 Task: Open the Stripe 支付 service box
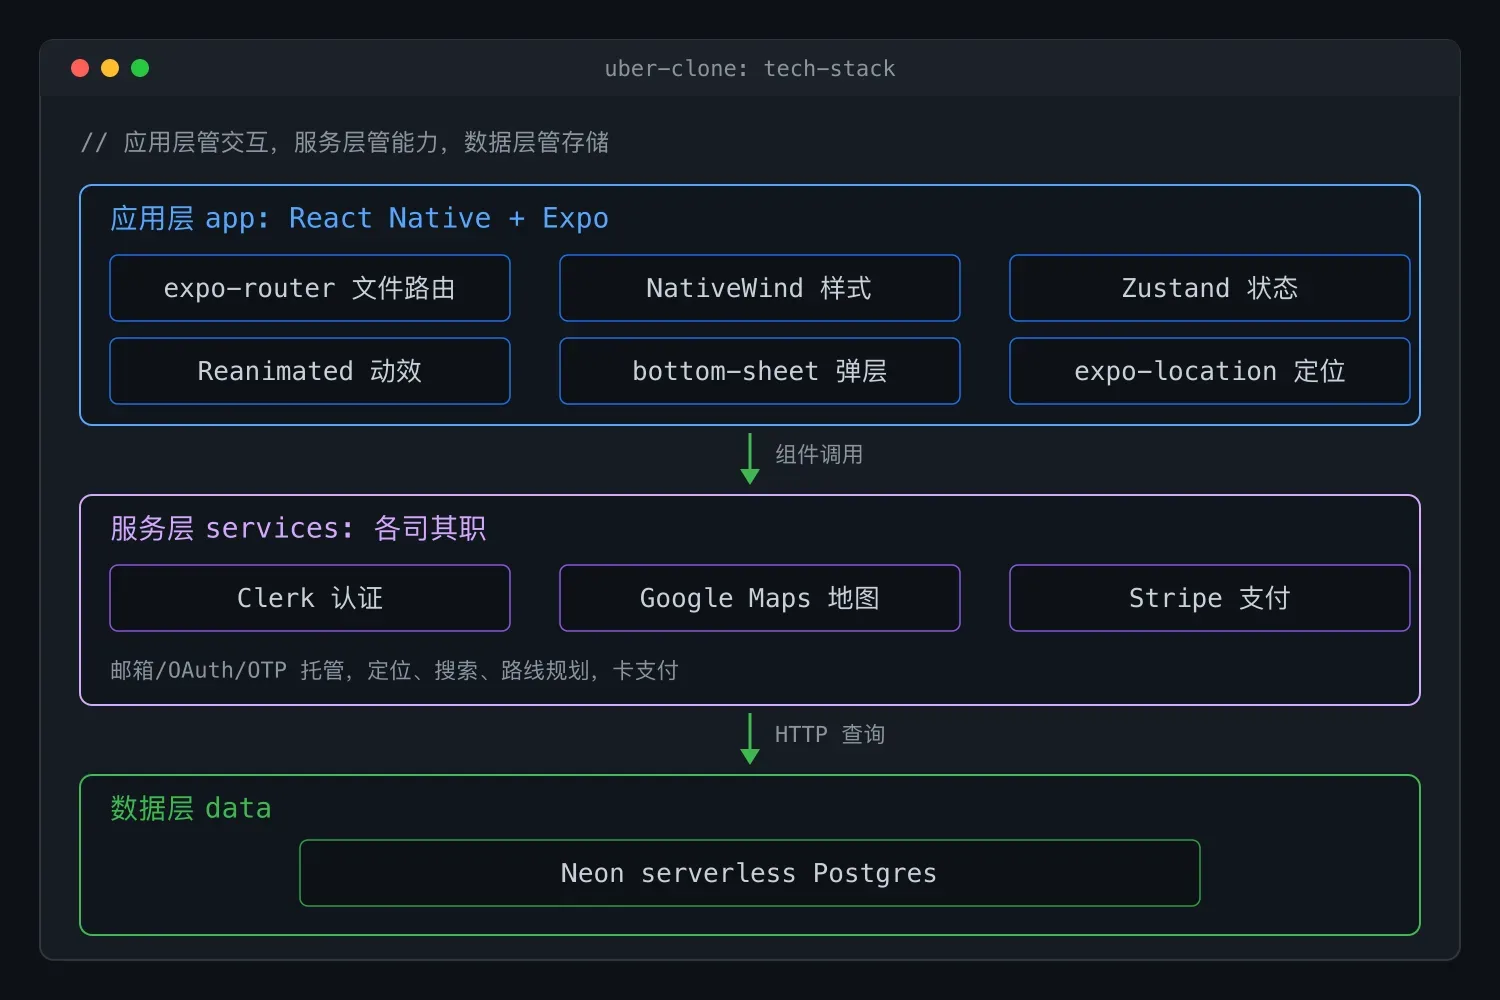(1210, 598)
